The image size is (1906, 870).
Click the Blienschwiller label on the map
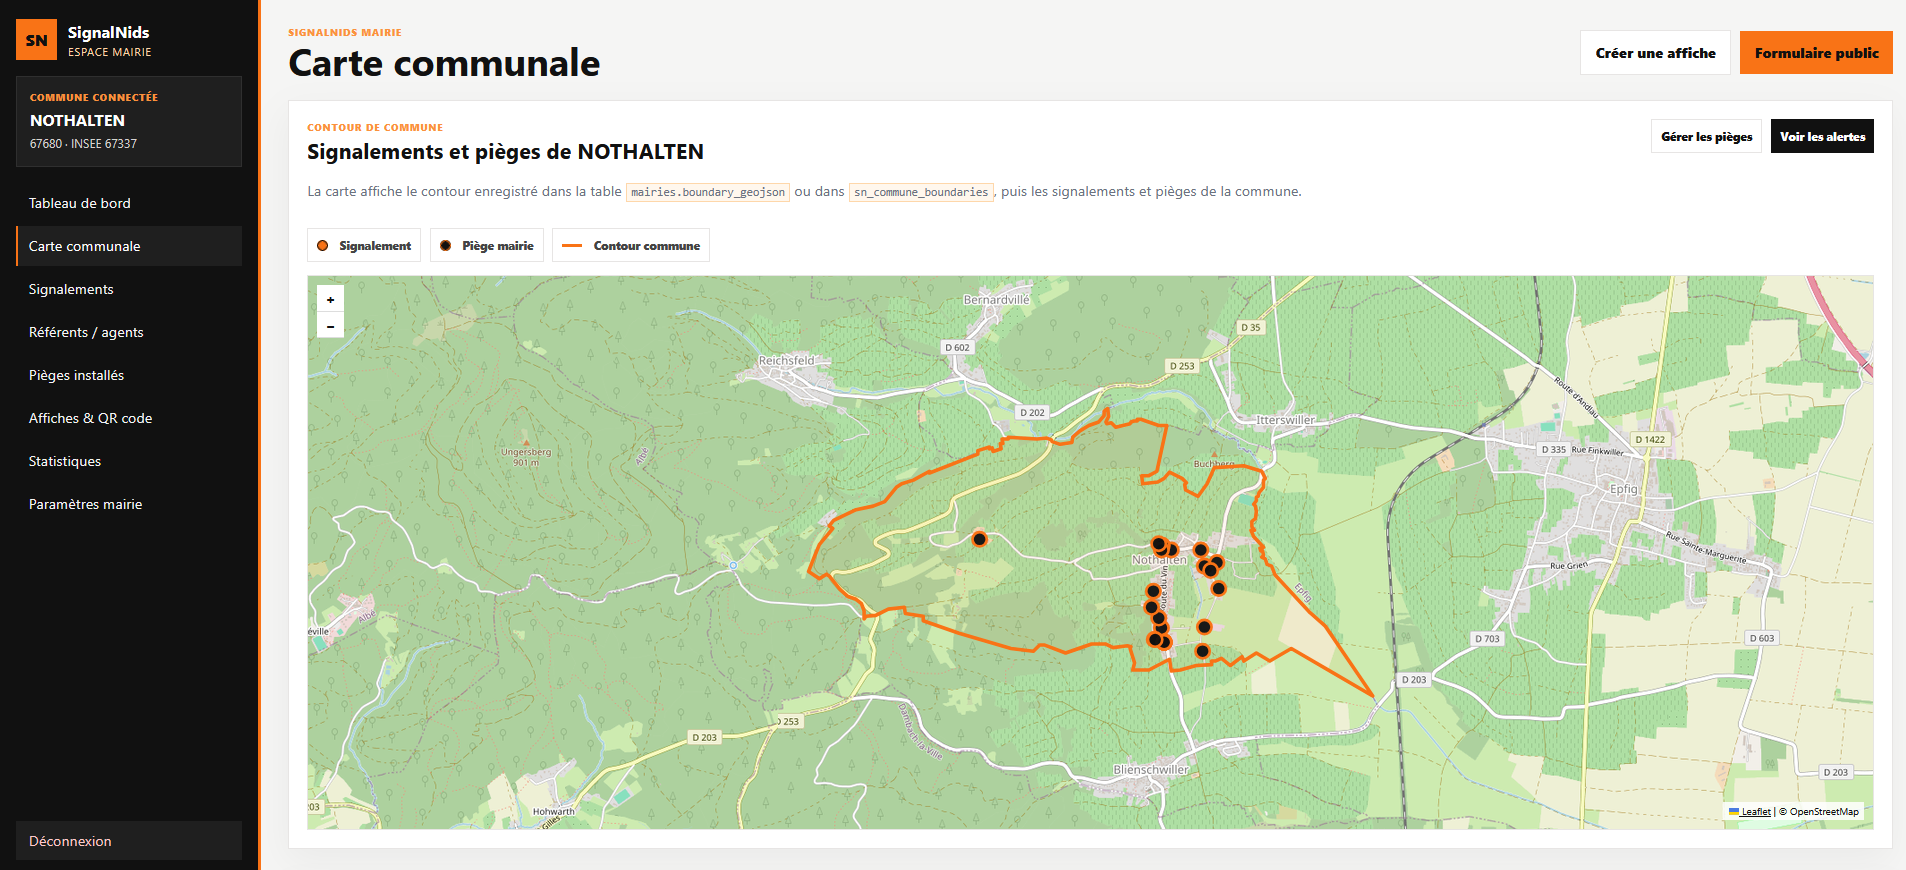click(1151, 770)
